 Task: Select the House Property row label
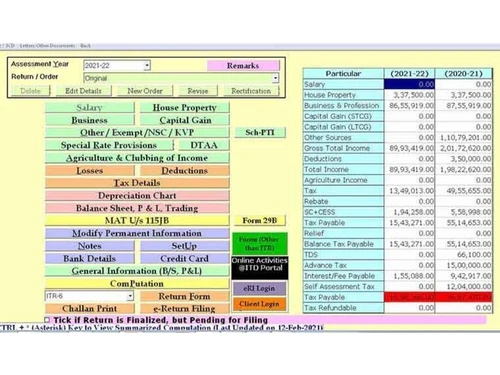pos(343,95)
